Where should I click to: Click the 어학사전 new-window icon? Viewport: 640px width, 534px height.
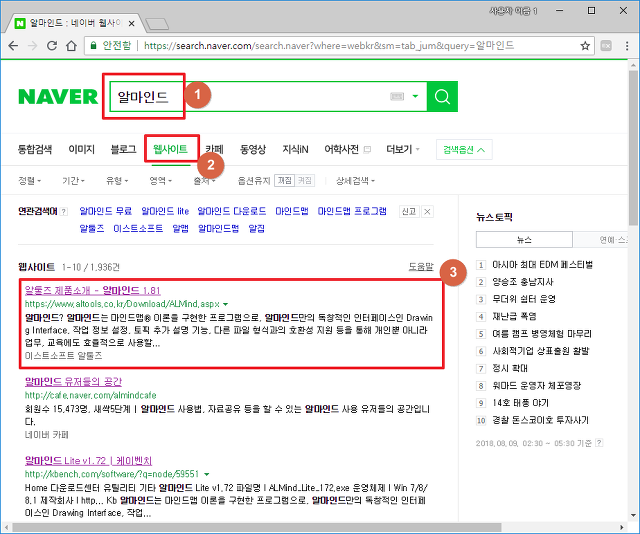(367, 149)
